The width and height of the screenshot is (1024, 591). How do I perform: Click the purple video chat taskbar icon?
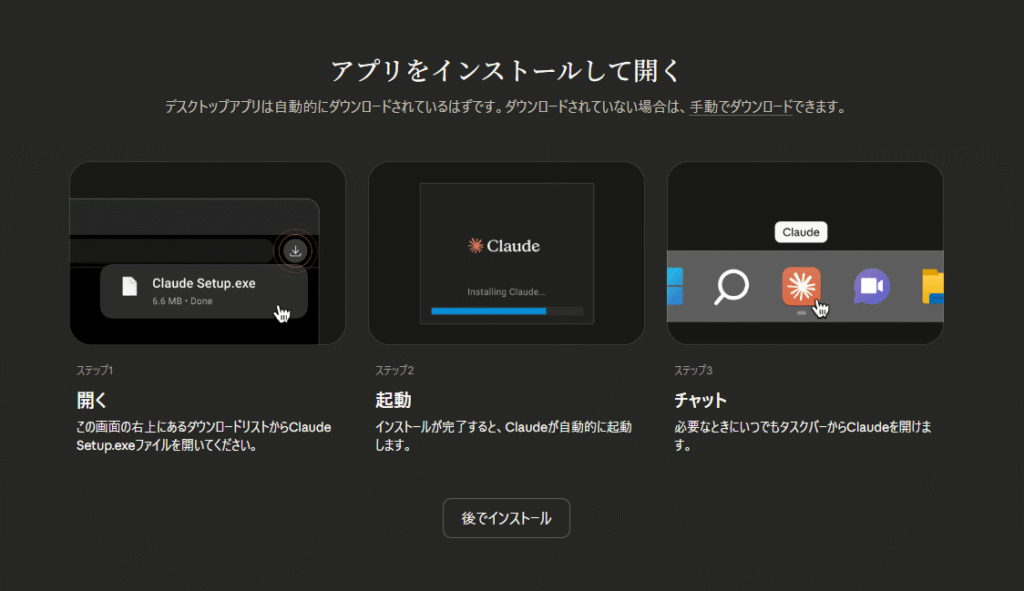tap(870, 287)
